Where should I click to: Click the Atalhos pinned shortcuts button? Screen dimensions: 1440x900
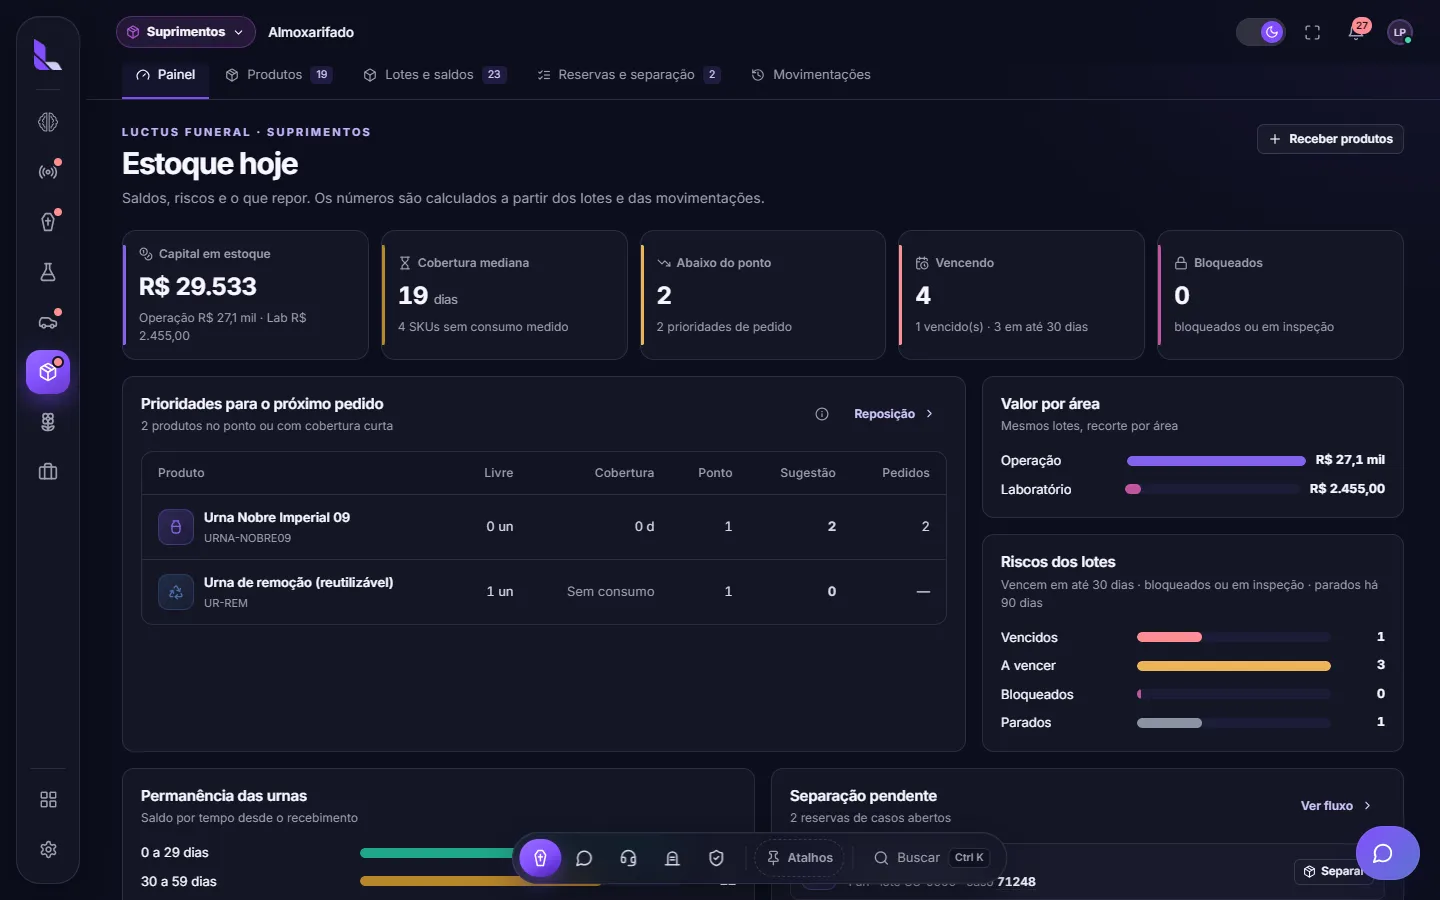(x=799, y=858)
